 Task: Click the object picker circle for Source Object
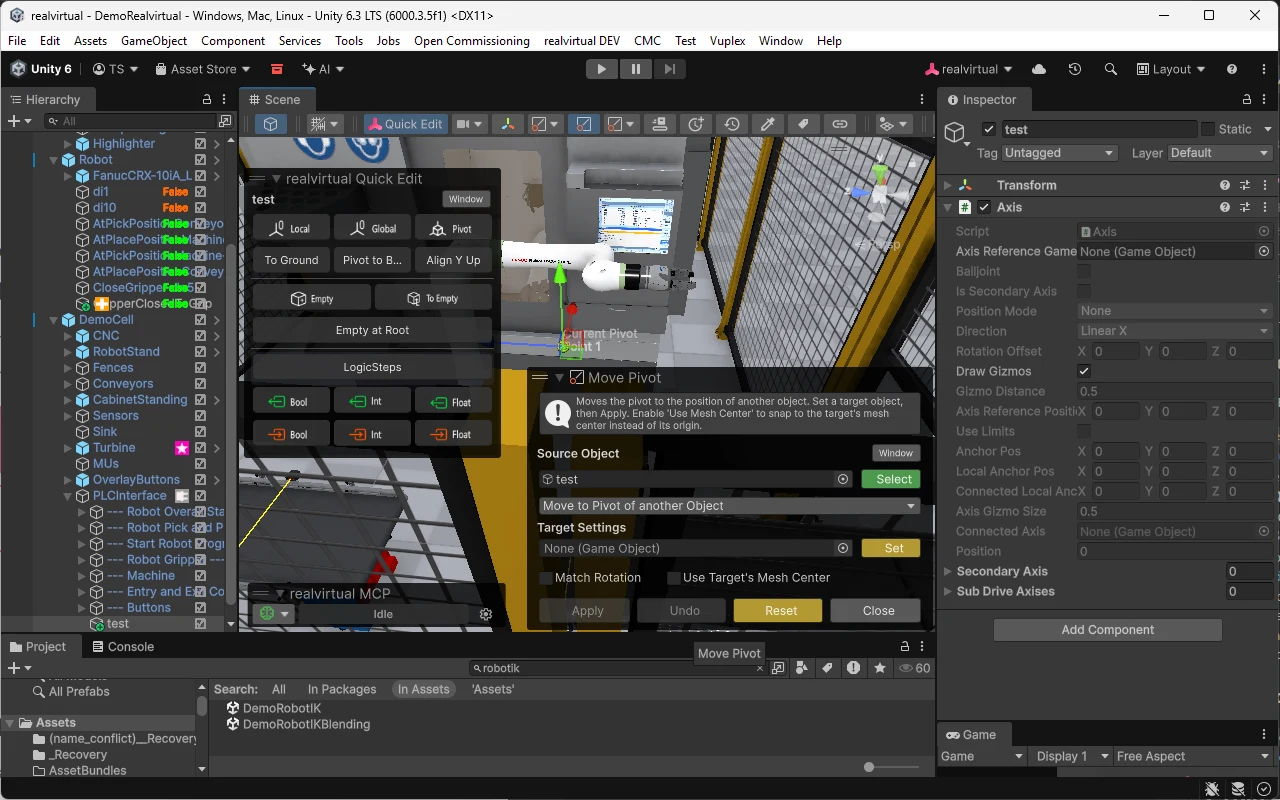pos(843,479)
